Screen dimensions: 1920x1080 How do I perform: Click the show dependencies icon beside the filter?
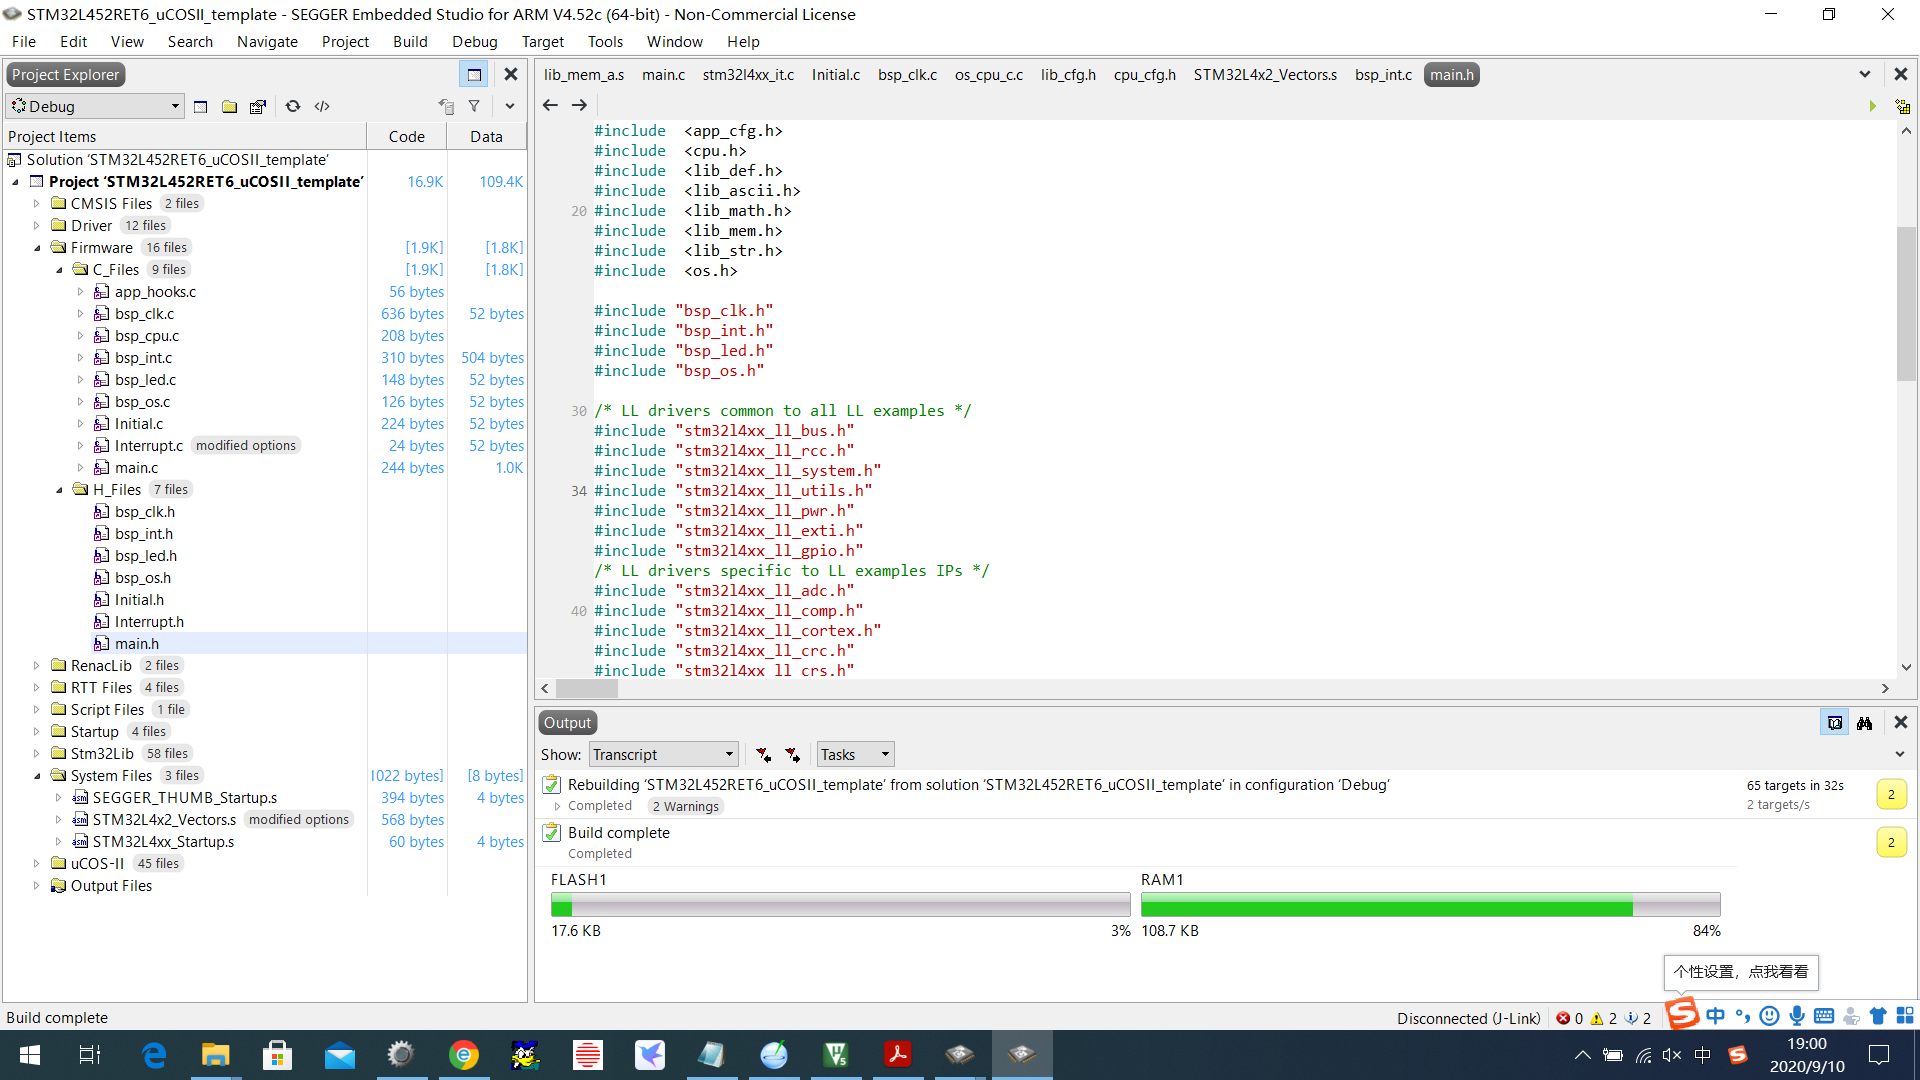point(446,106)
